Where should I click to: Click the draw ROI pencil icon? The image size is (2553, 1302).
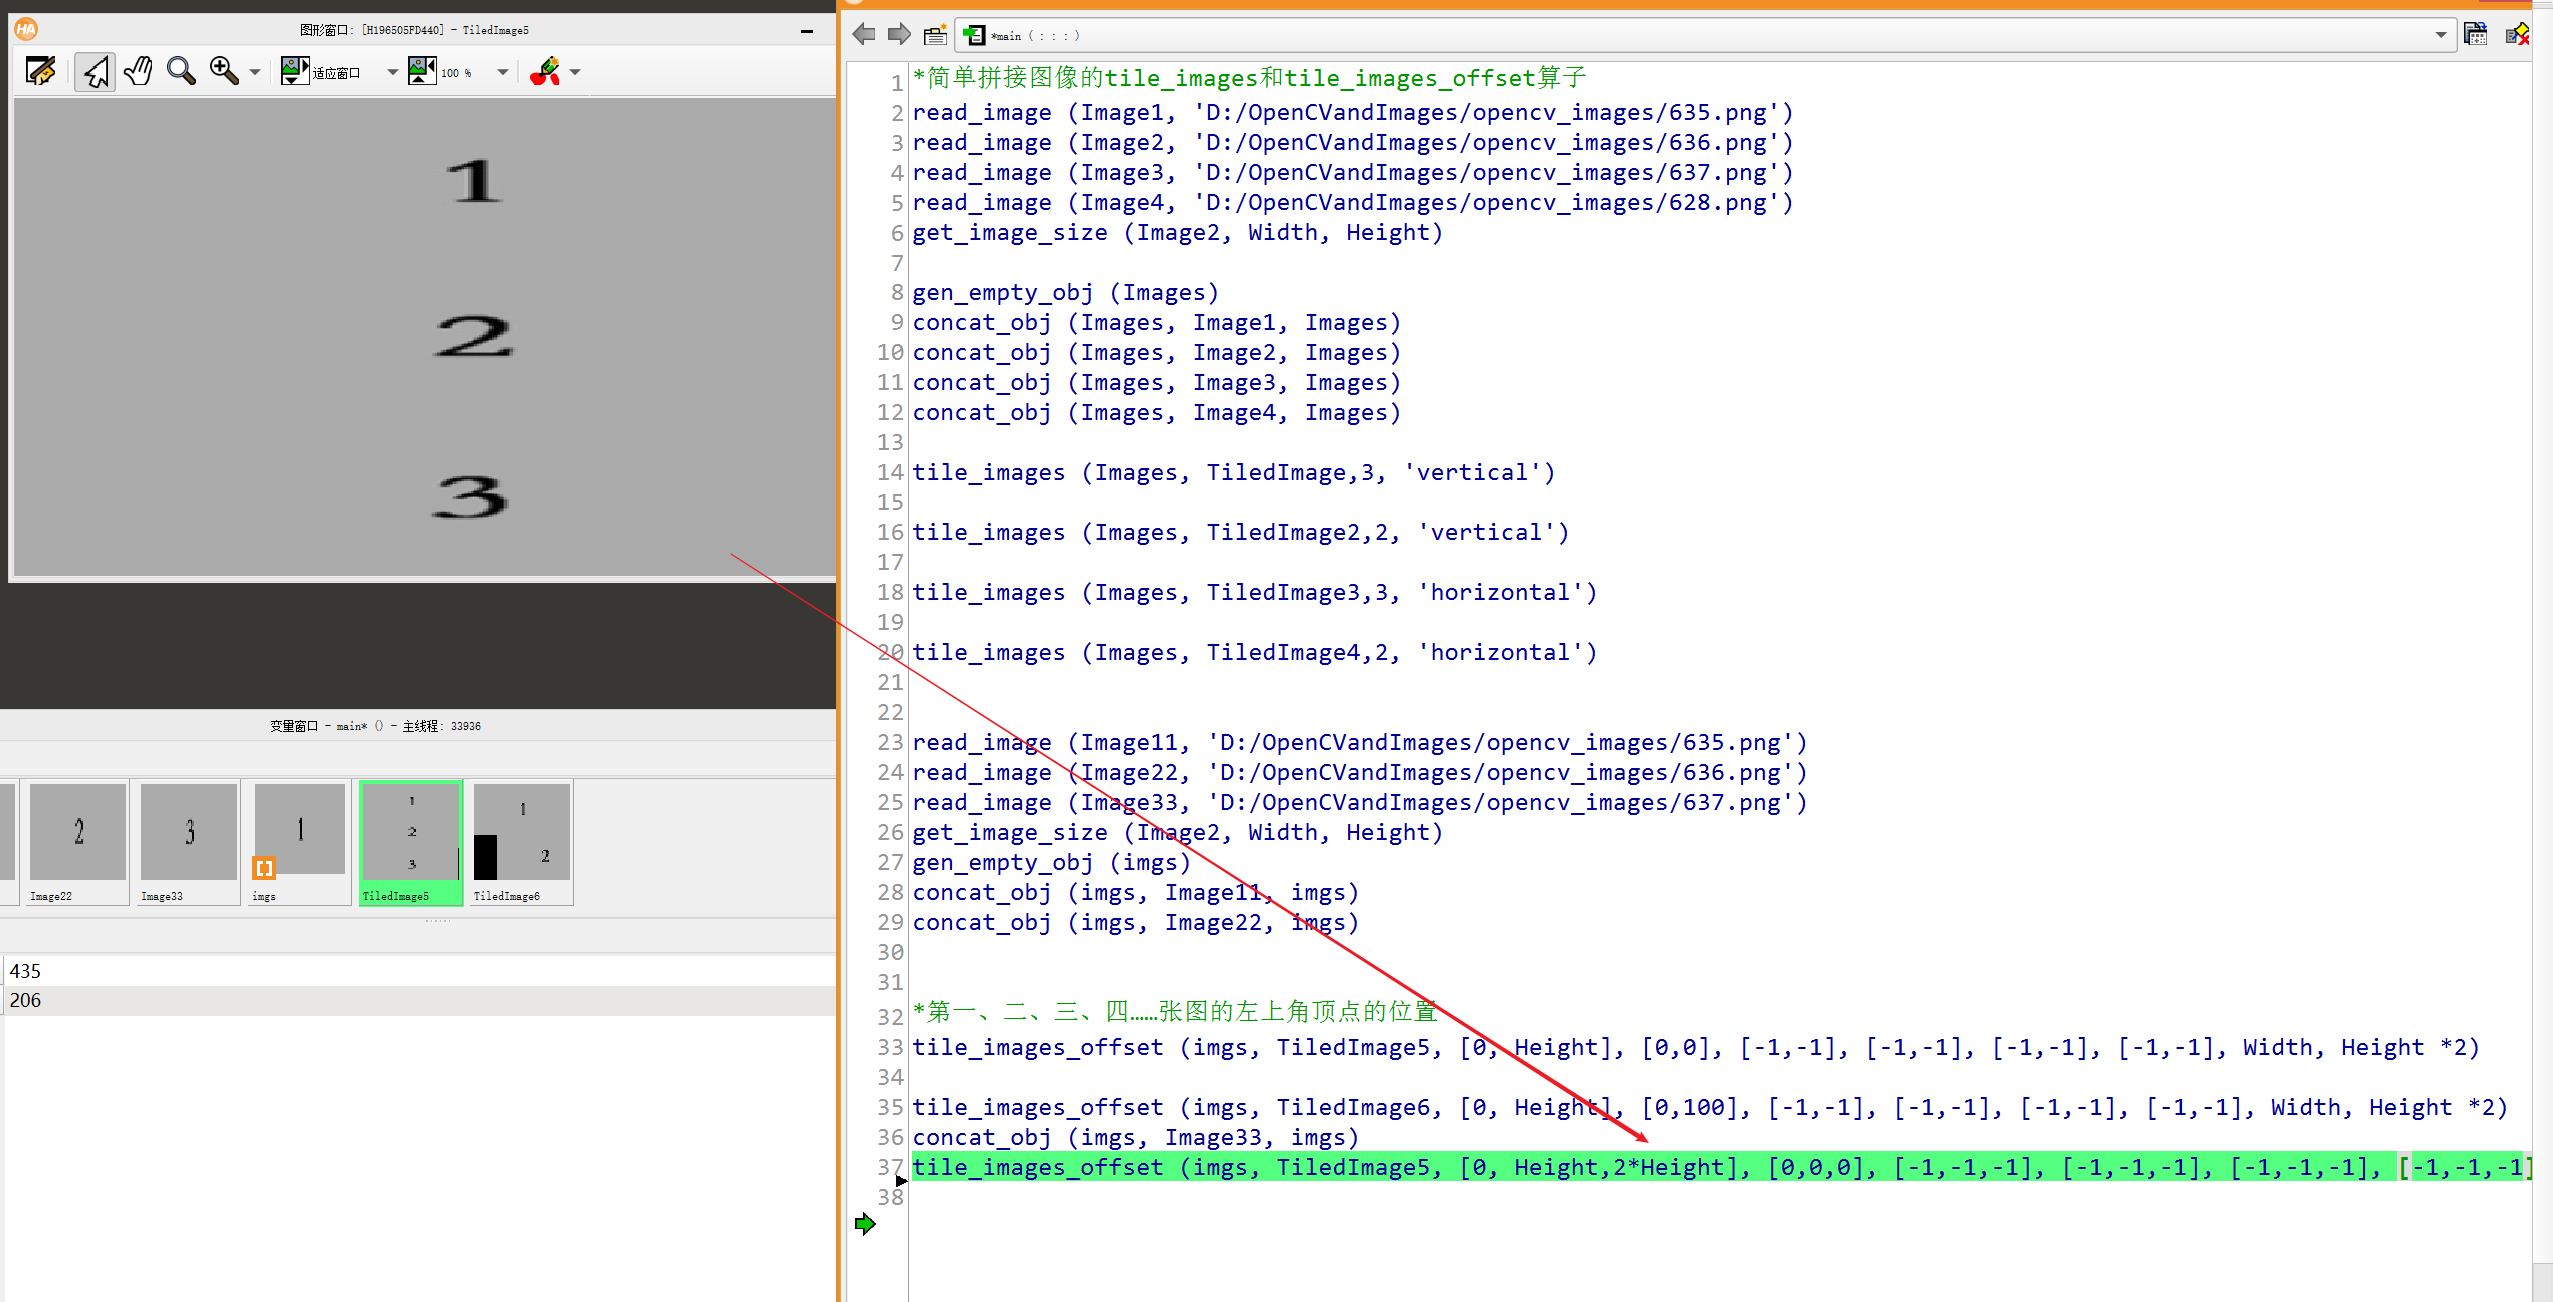coord(545,71)
